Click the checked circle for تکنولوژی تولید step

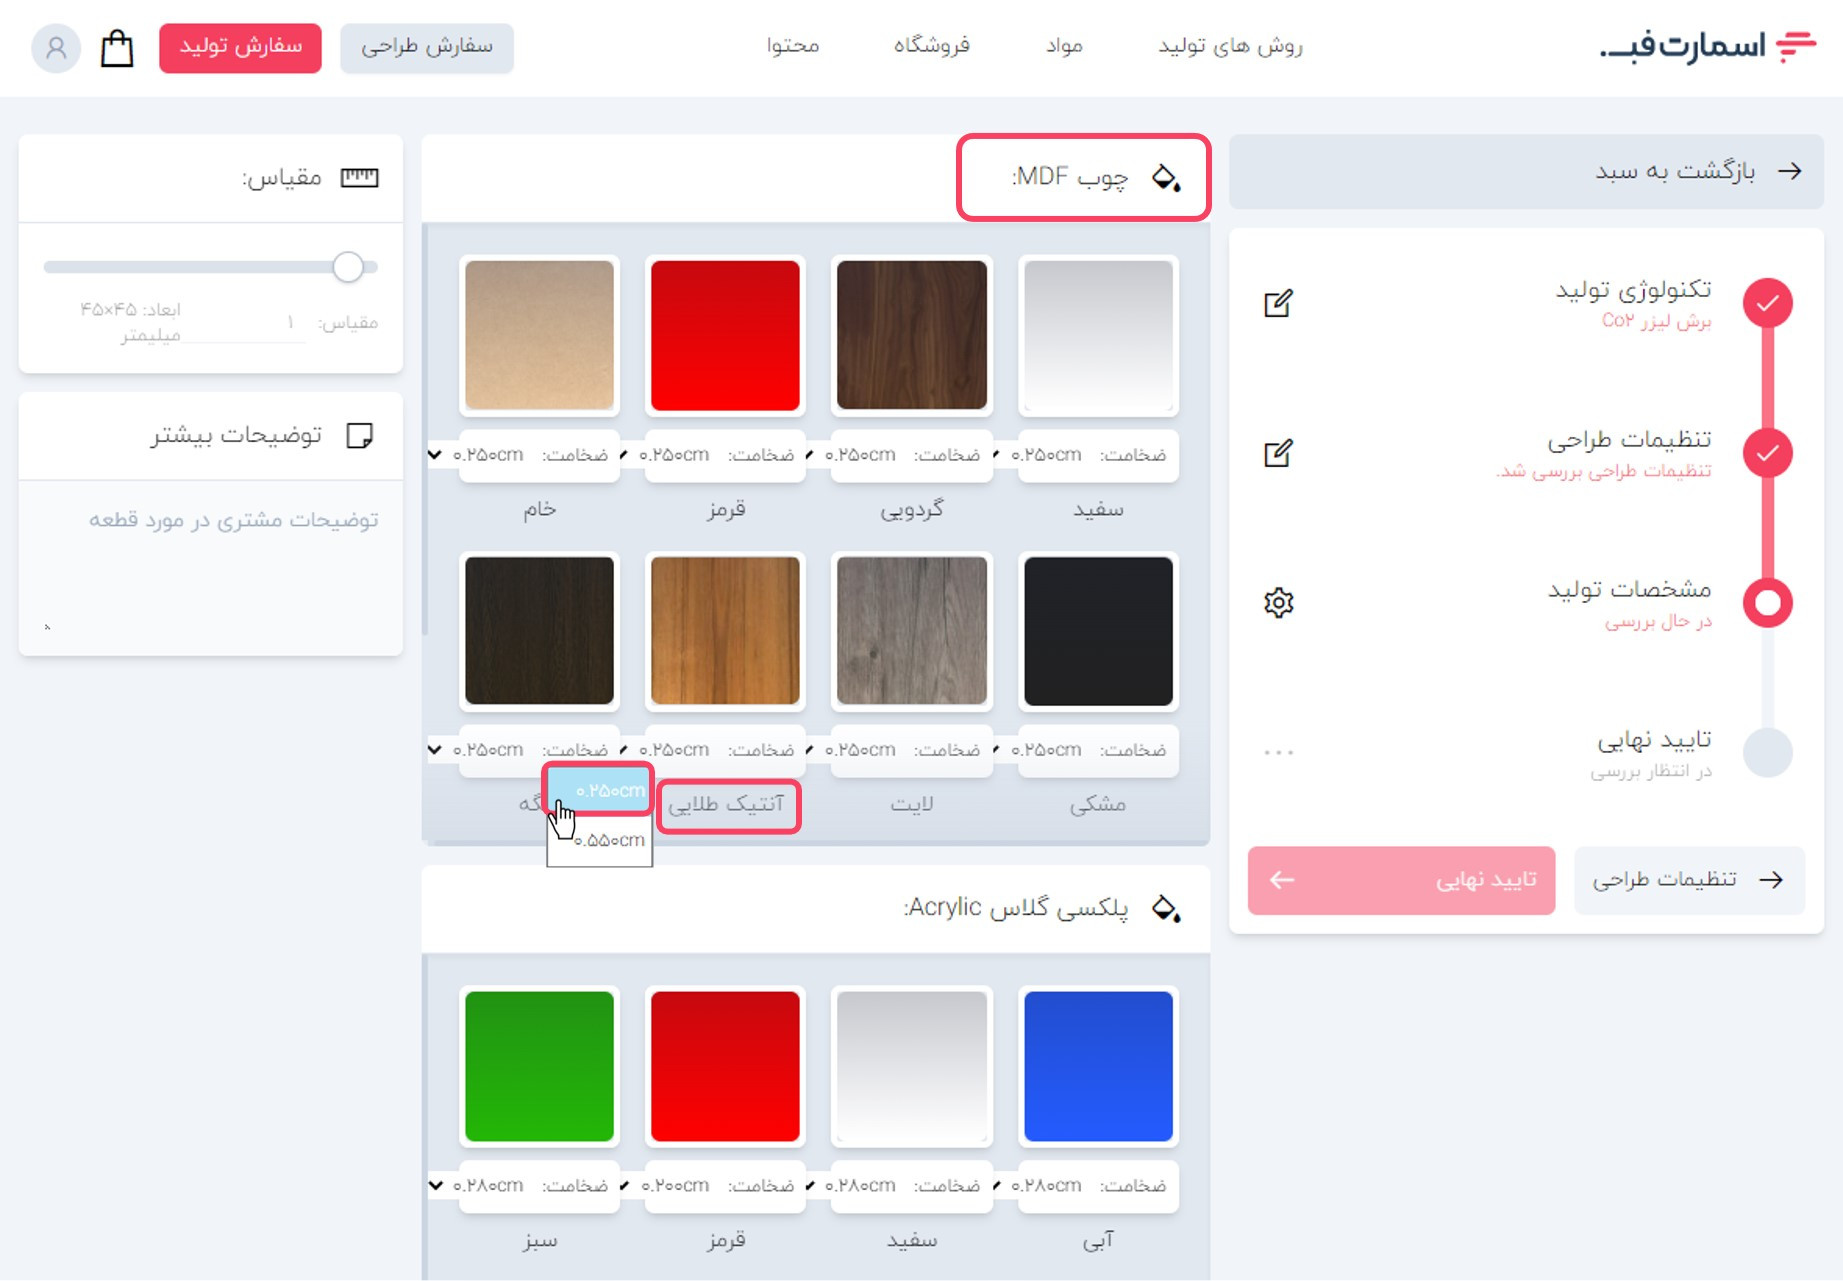[x=1767, y=303]
